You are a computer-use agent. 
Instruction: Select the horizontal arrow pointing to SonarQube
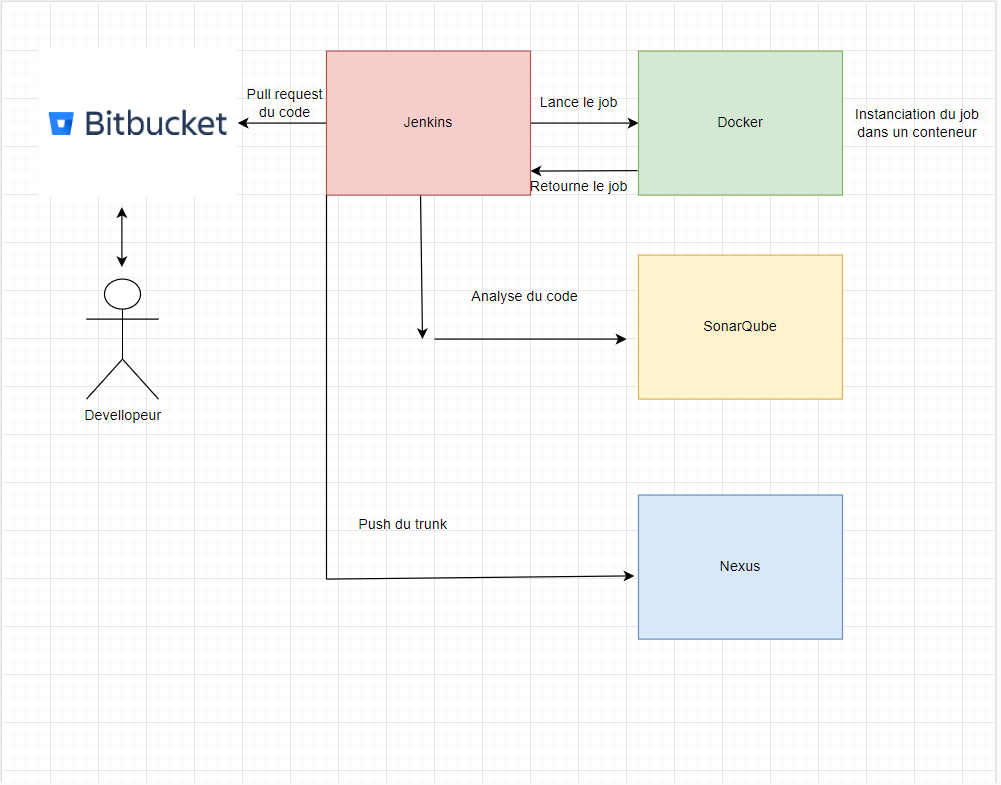pos(530,339)
